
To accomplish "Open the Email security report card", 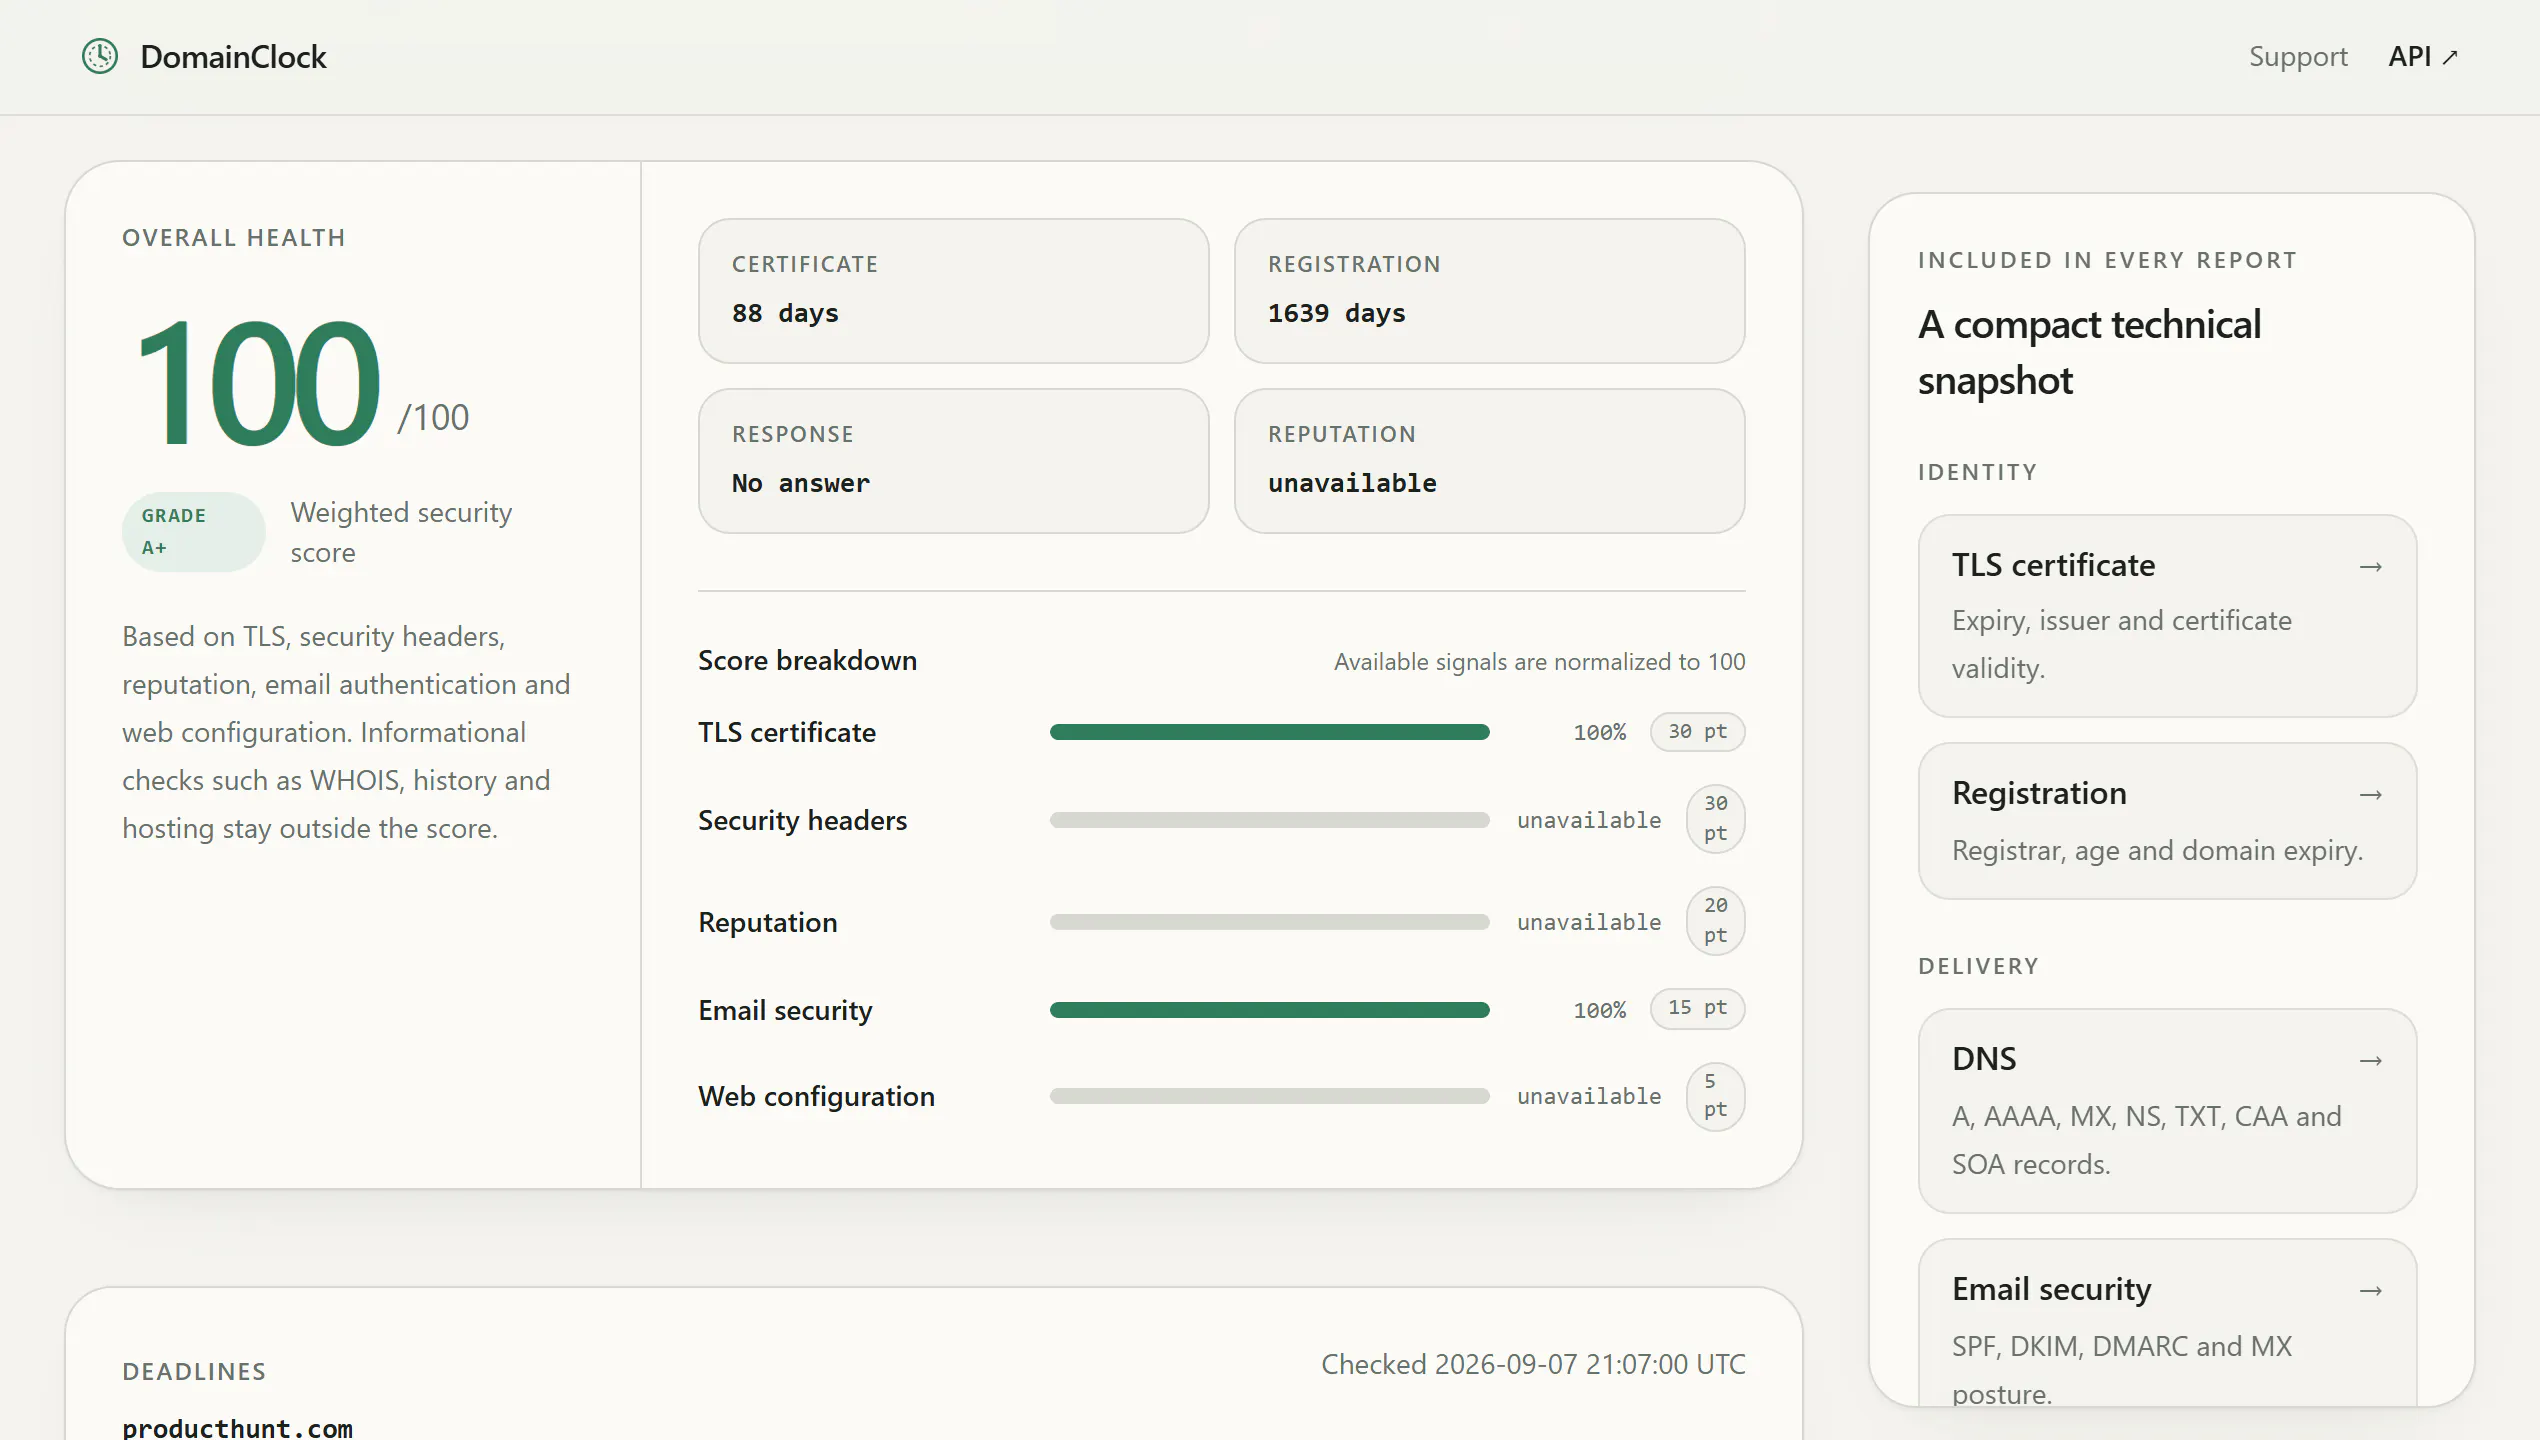I will [2167, 1323].
